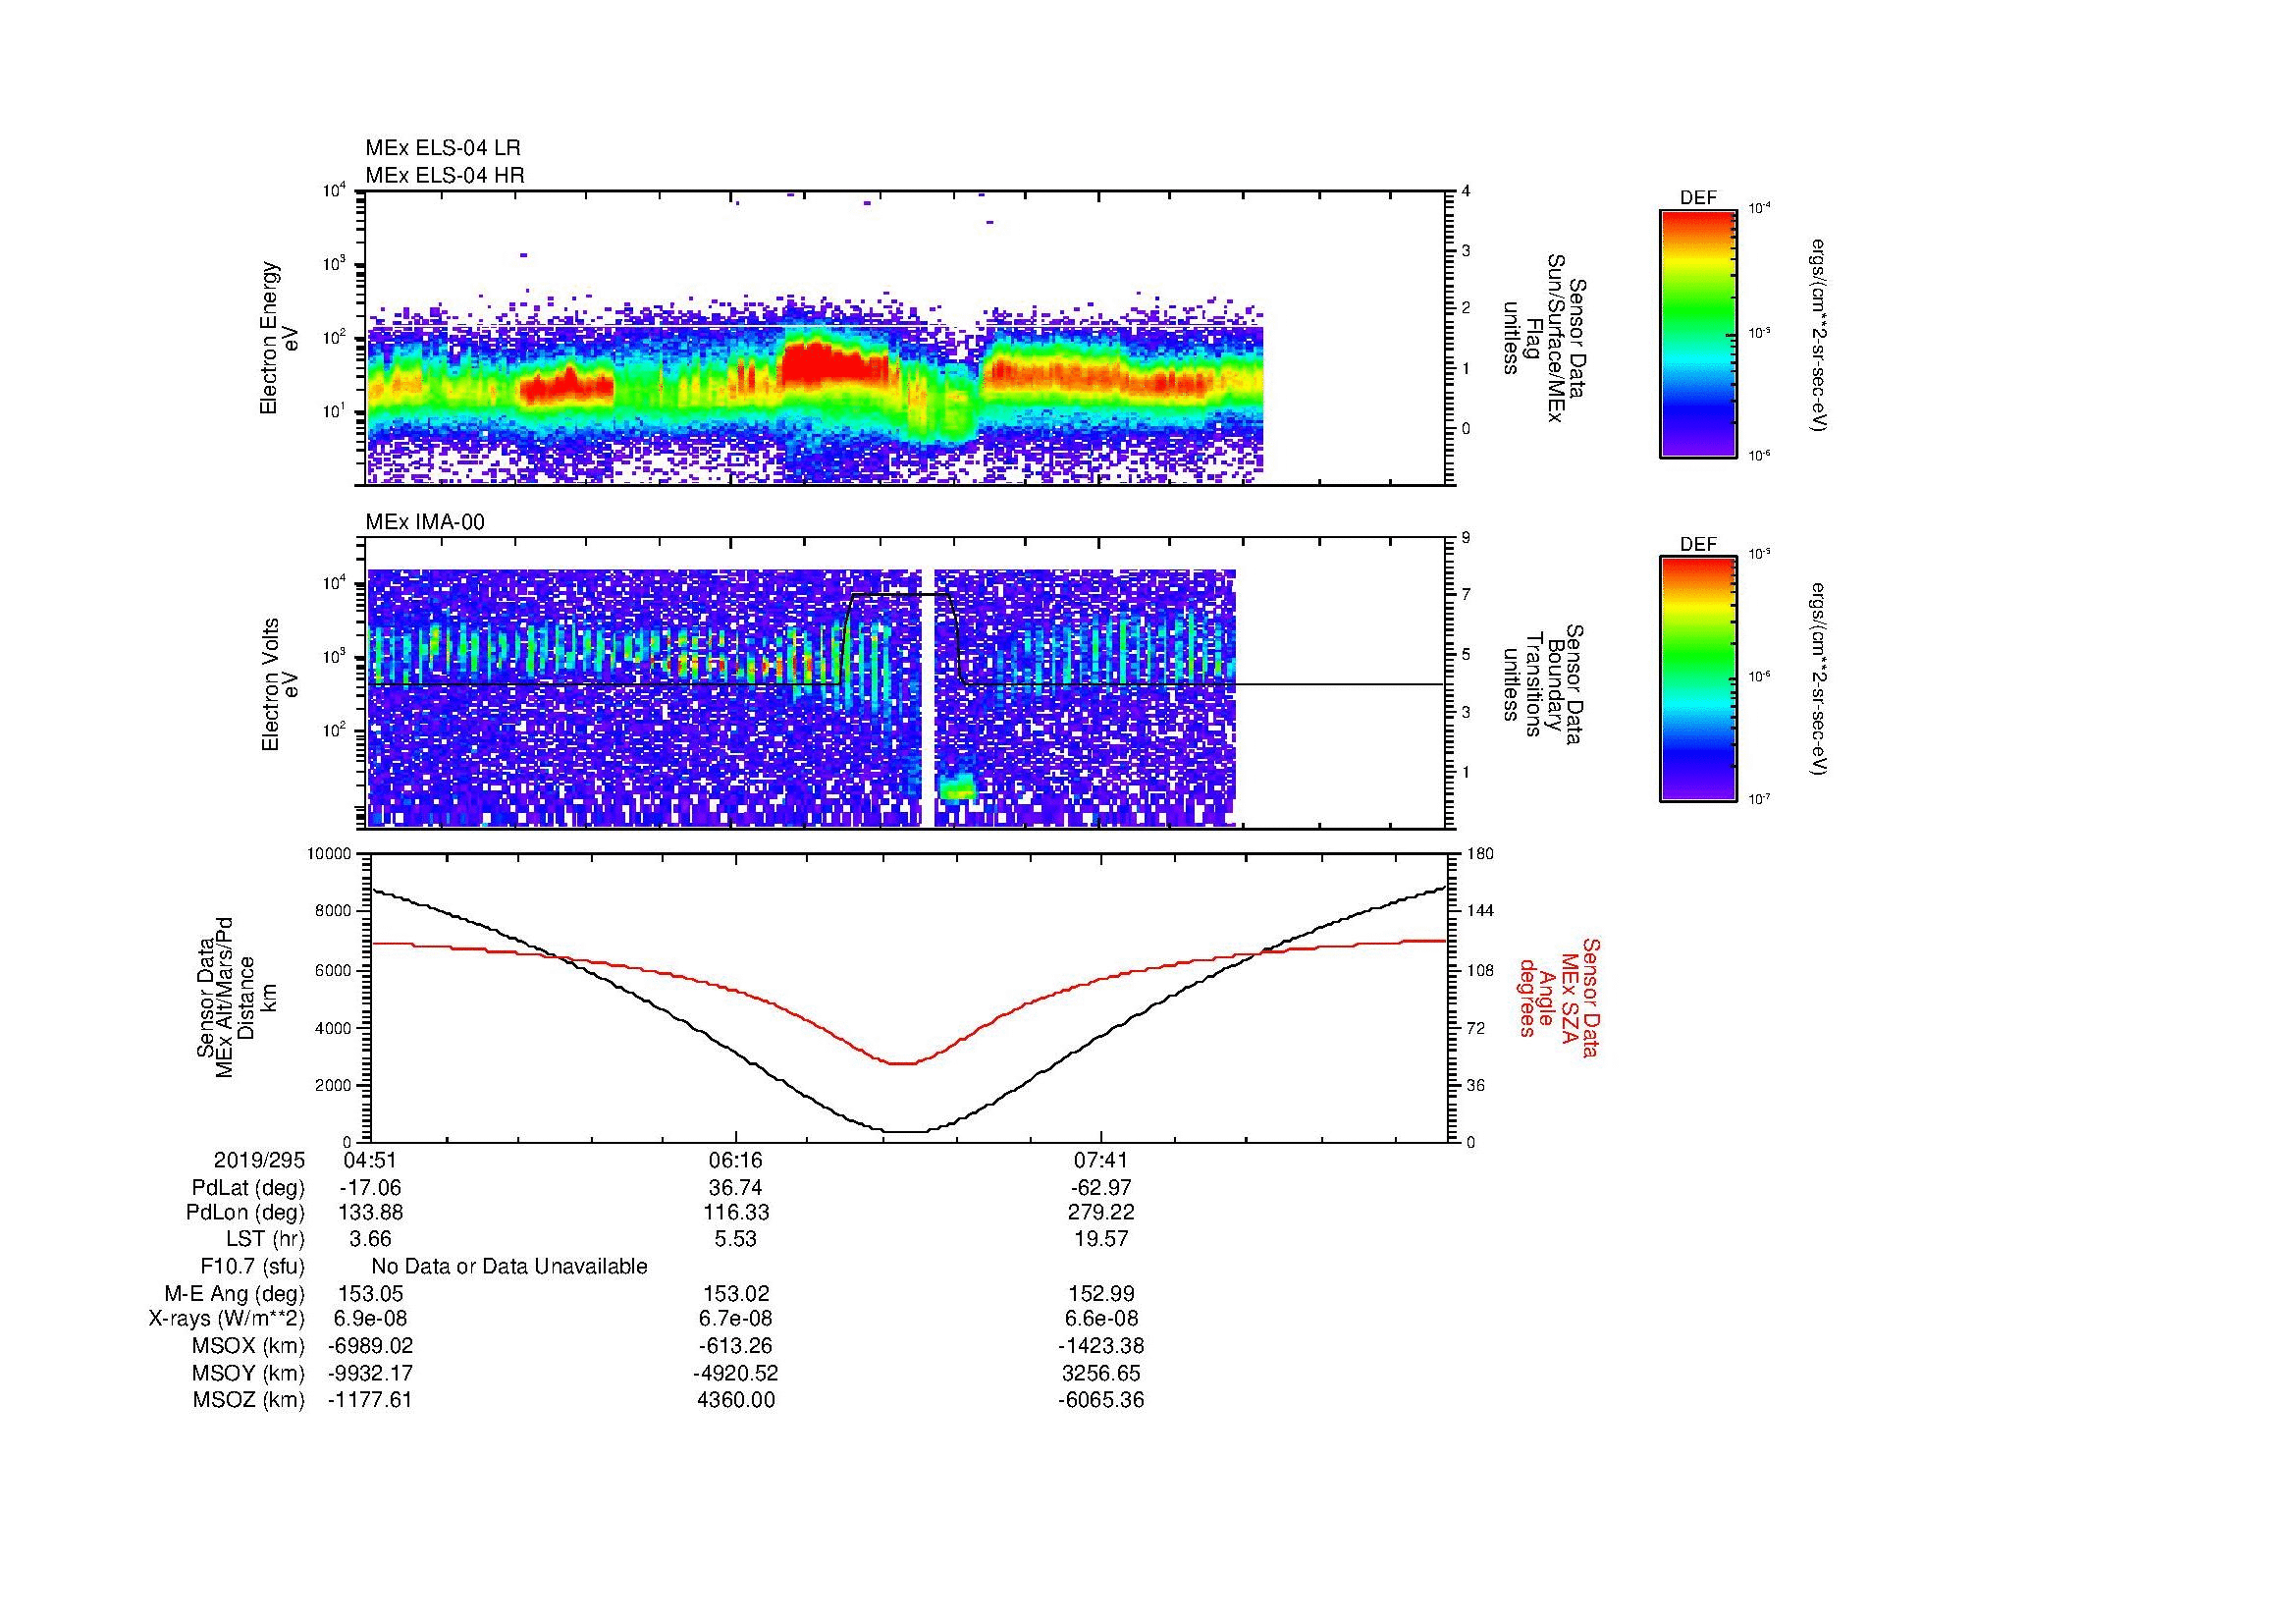Click the altitude axis tick '6000'
This screenshot has width=2296, height=1623.
335,970
